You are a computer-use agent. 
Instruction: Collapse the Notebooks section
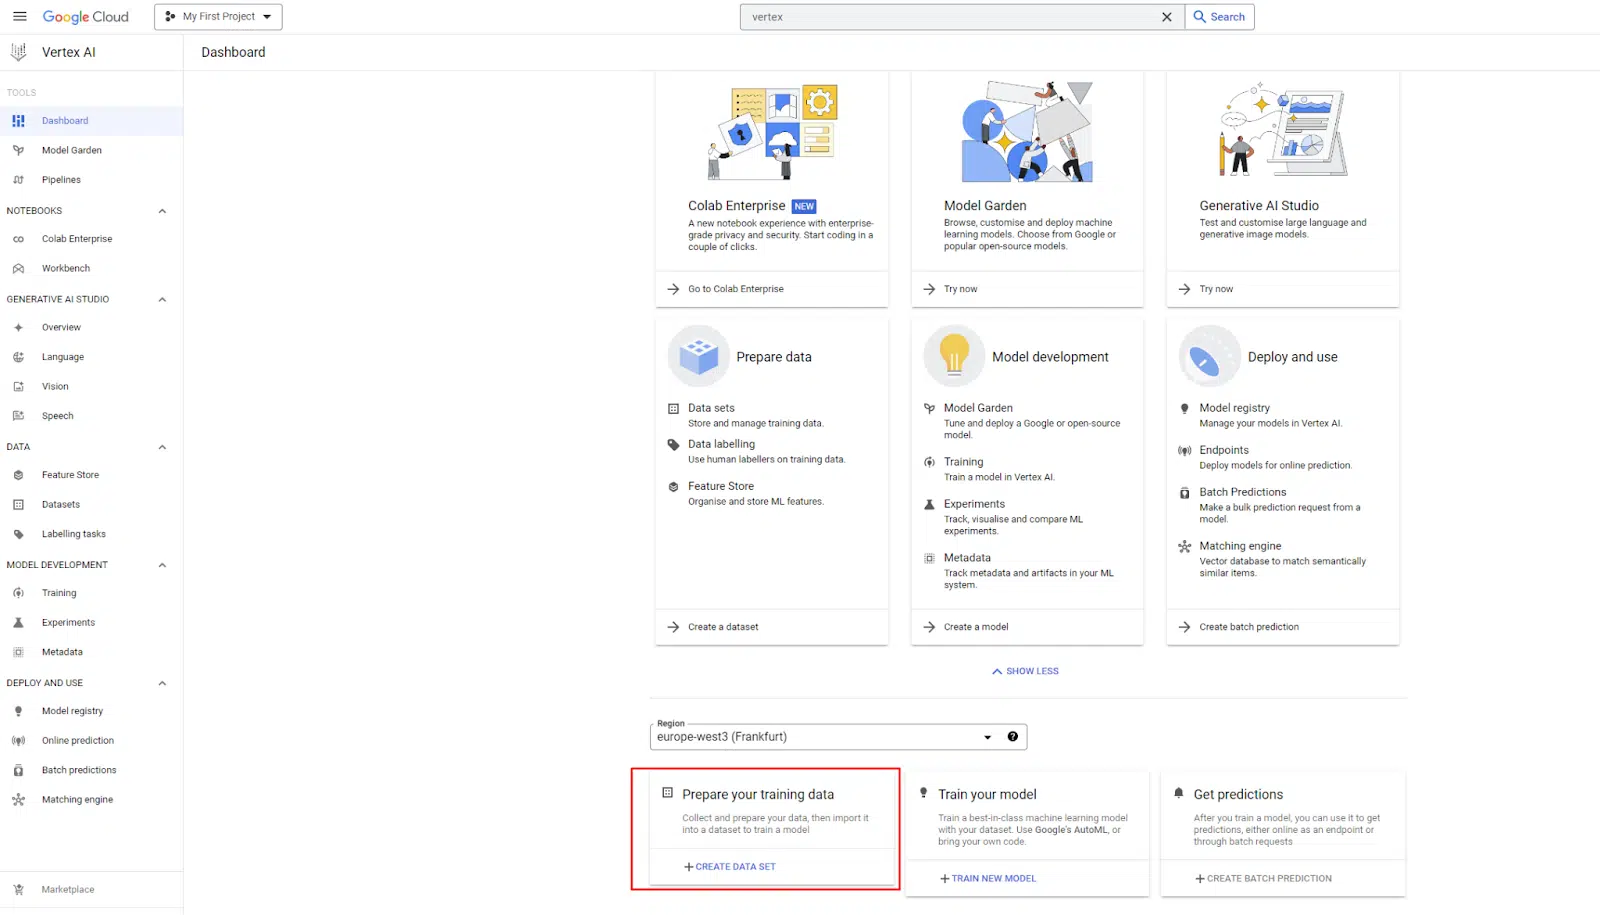[162, 211]
